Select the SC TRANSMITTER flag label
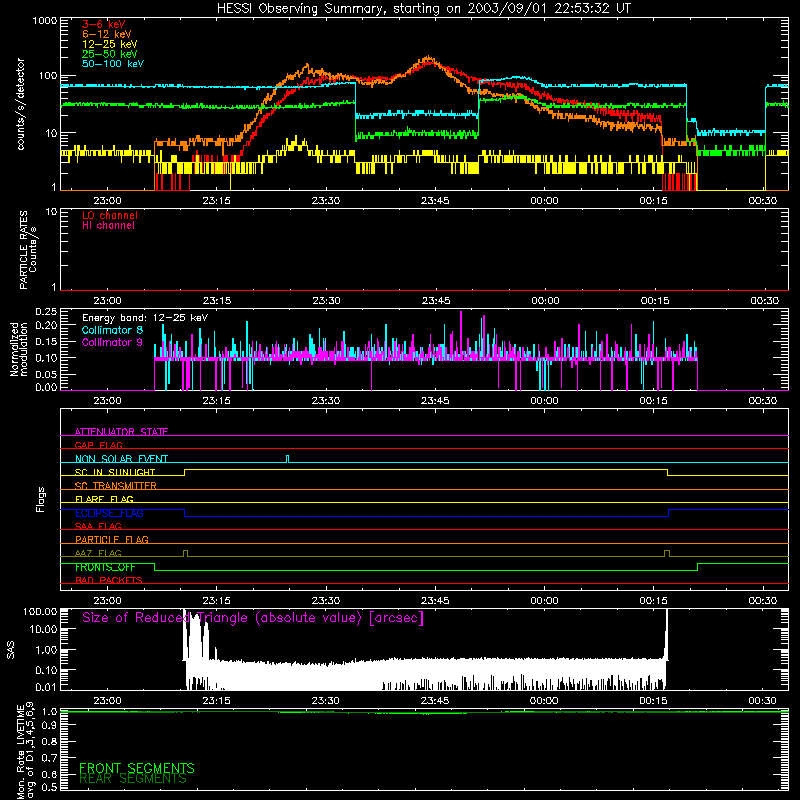 click(x=116, y=486)
